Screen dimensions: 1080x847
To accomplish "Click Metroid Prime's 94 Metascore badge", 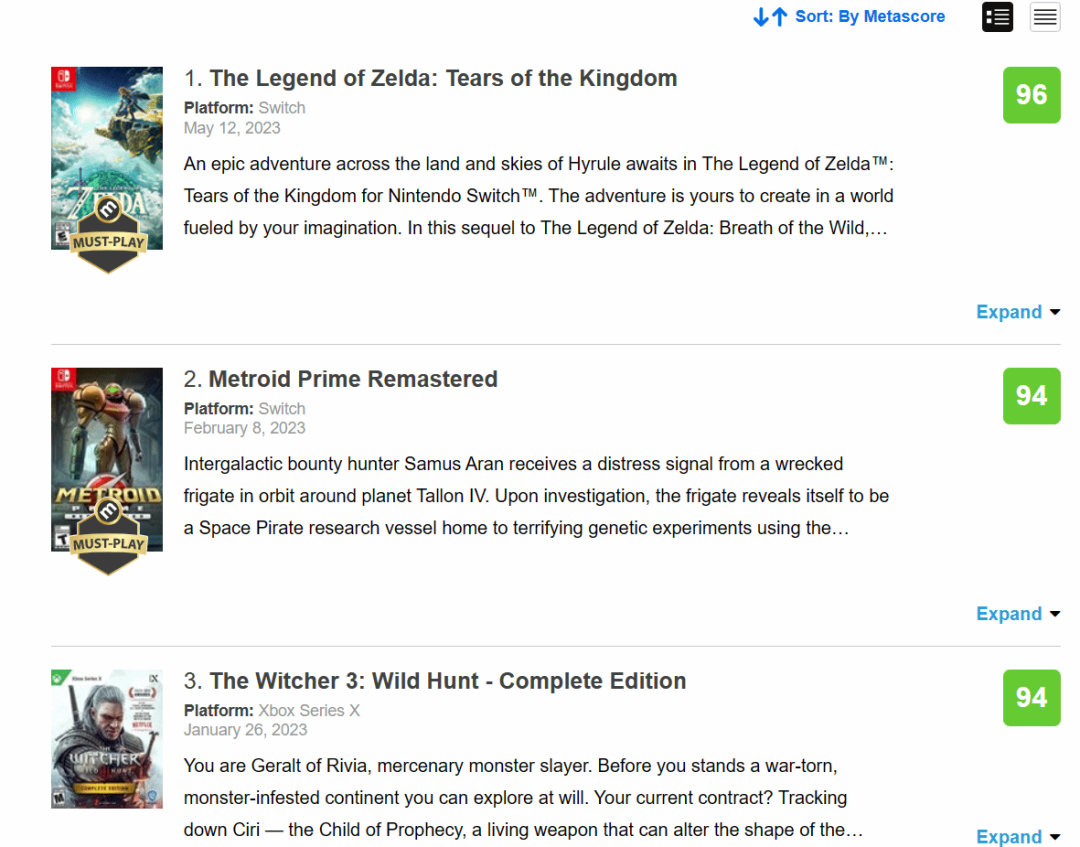I will (1031, 396).
